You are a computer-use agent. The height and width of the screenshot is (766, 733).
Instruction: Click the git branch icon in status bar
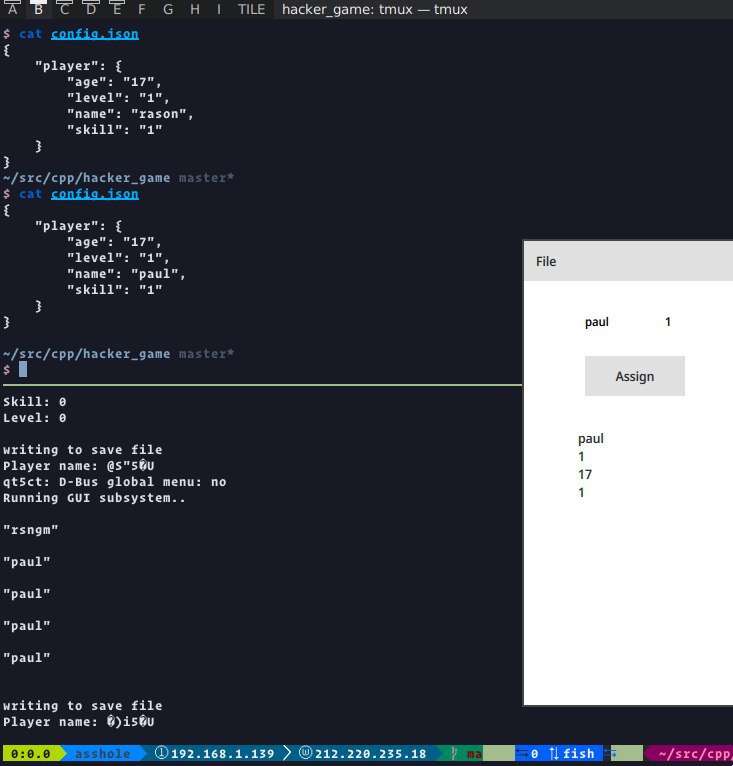point(454,753)
